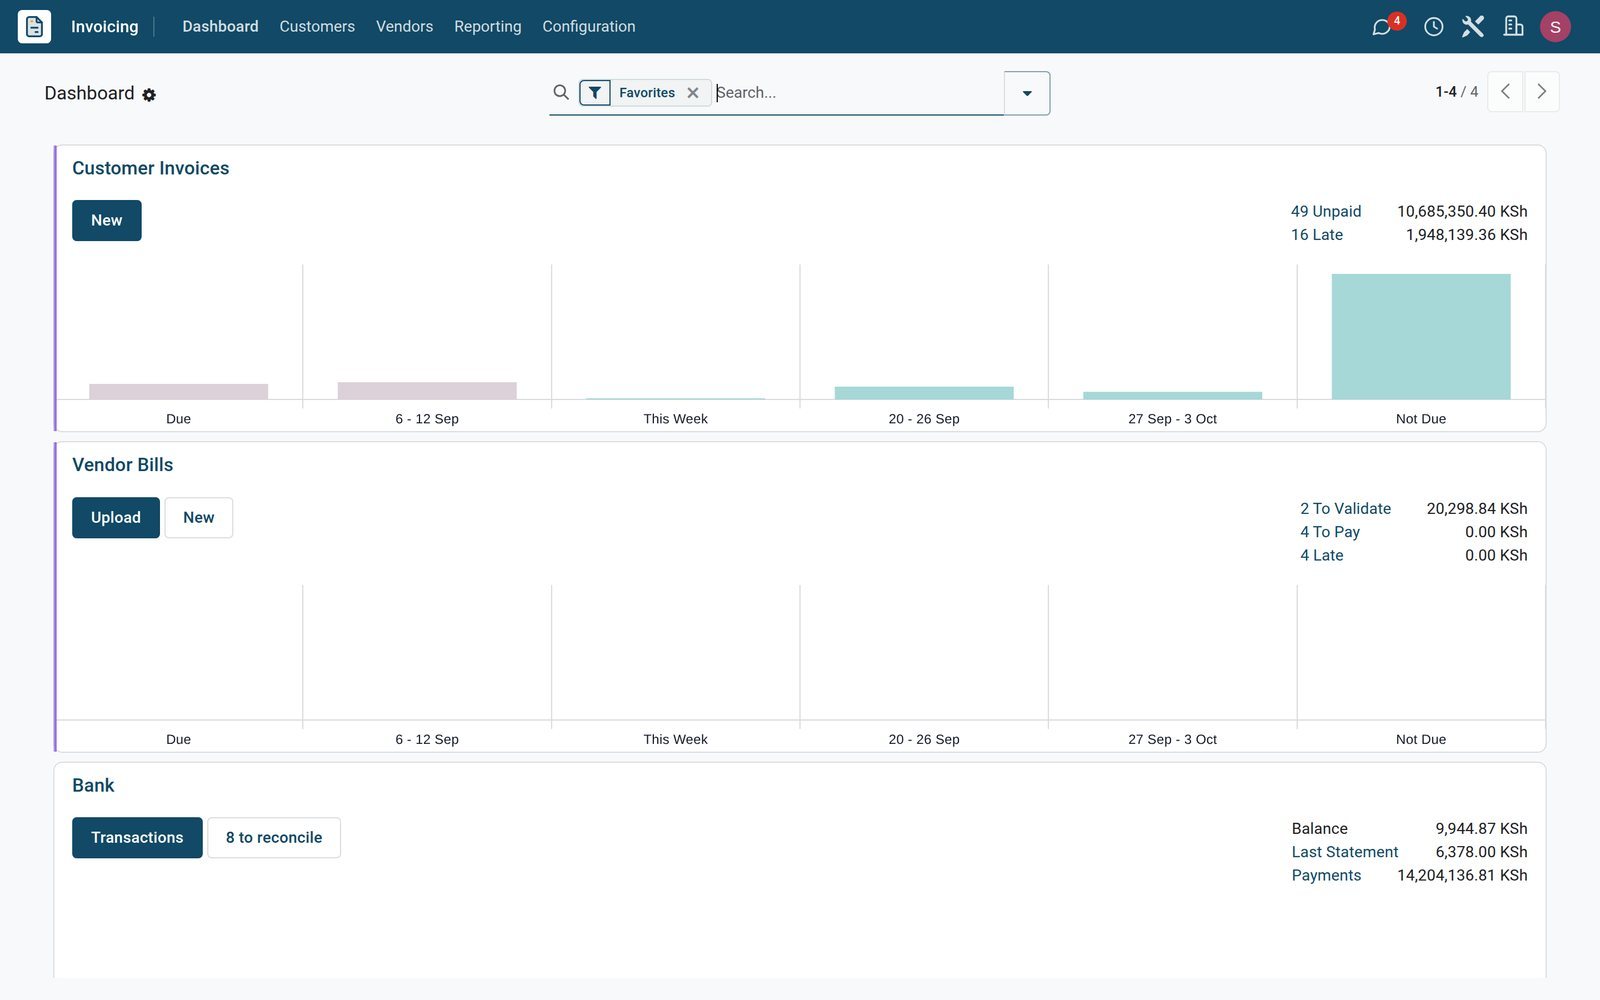Expand the search options dropdown
1600x1000 pixels.
pos(1027,93)
